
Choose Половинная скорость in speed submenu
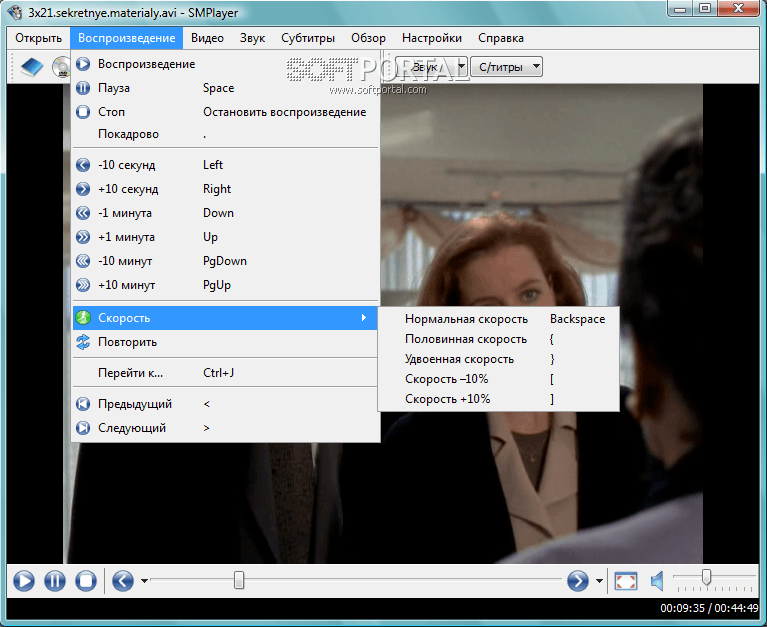pos(498,339)
